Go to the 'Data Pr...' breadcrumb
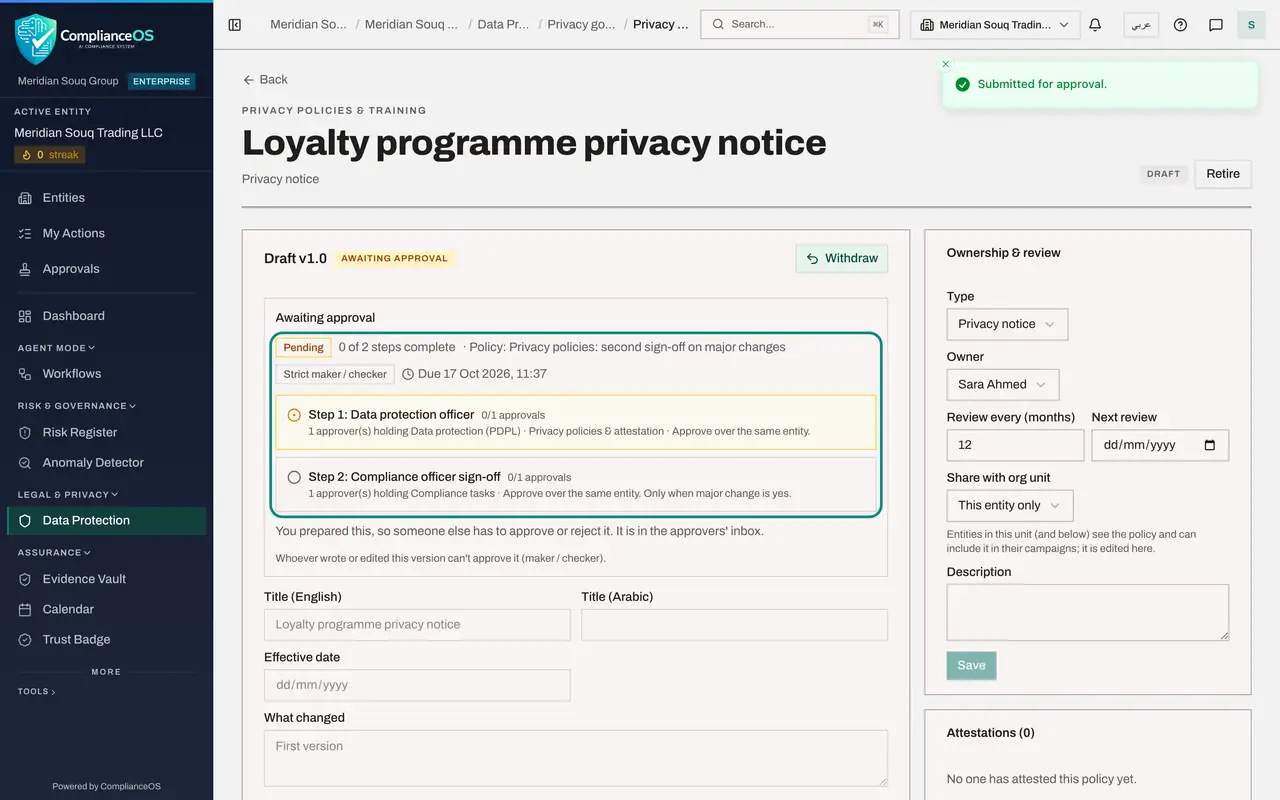 [503, 24]
